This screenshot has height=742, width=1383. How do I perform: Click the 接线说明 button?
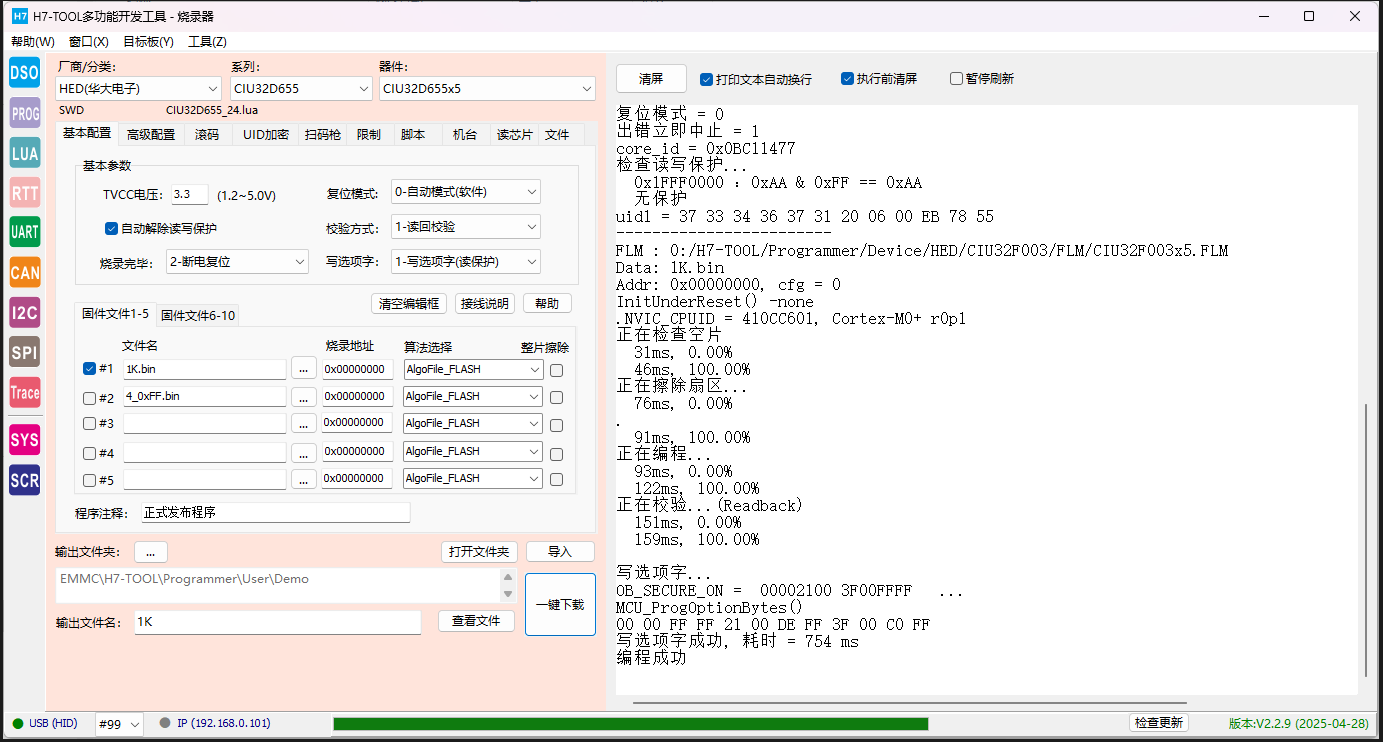484,304
